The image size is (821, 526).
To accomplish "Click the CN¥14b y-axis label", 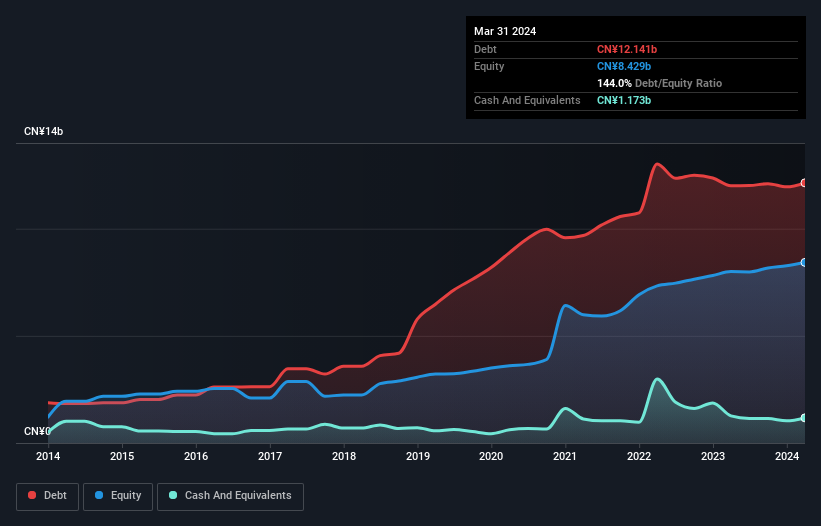I will tap(43, 131).
